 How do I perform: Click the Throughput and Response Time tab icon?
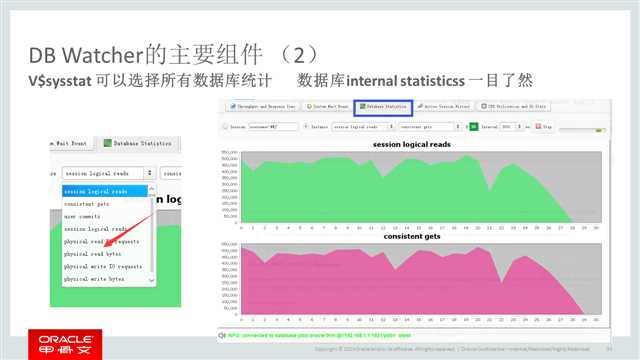pyautogui.click(x=233, y=106)
